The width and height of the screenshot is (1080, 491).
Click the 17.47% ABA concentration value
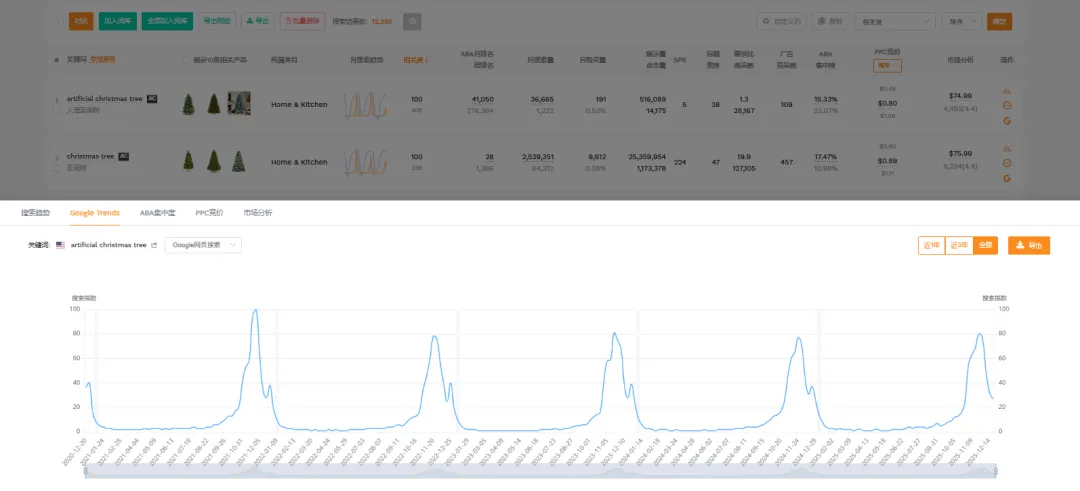(x=825, y=157)
